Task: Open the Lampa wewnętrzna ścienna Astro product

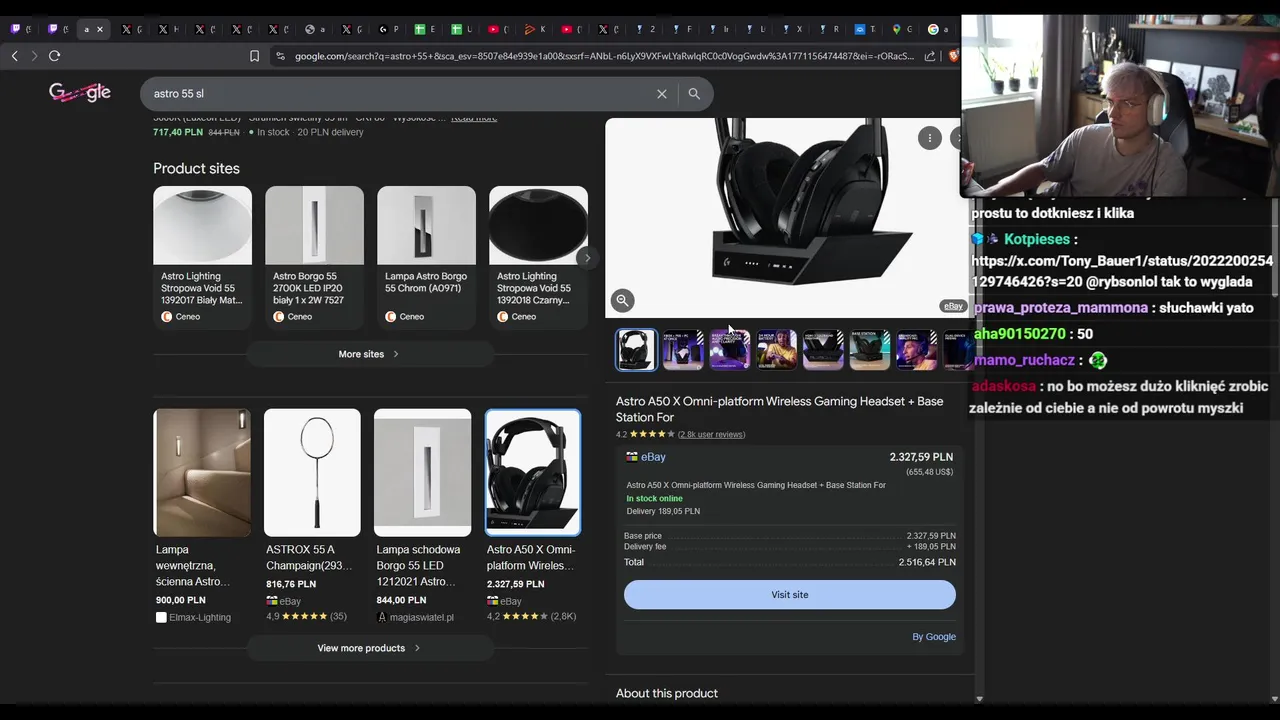Action: [202, 517]
